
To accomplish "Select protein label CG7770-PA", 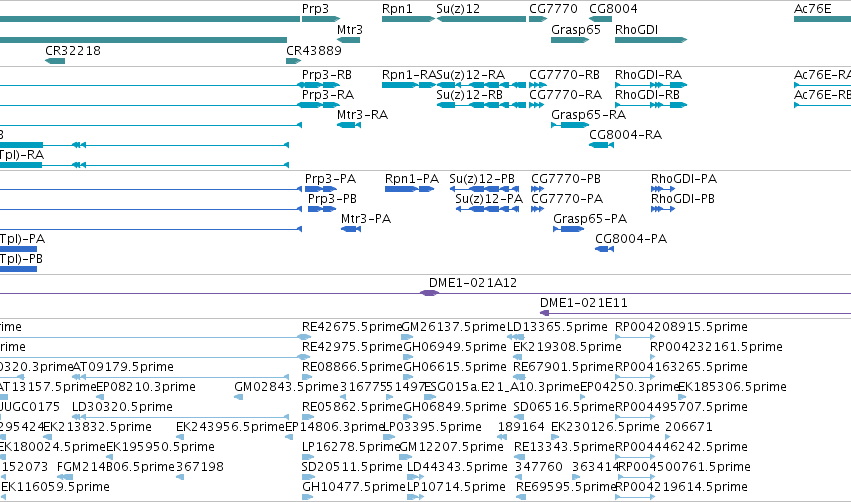I will pos(567,199).
